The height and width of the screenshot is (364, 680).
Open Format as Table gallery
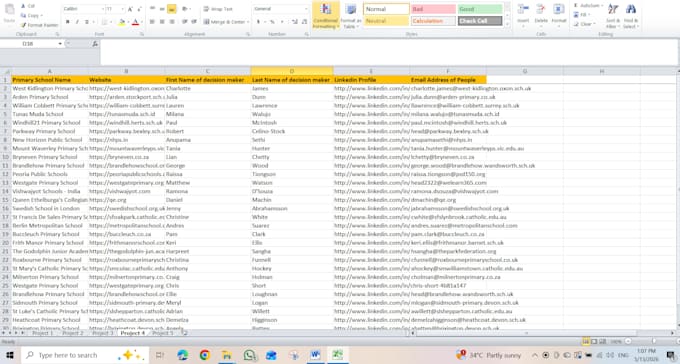click(351, 16)
